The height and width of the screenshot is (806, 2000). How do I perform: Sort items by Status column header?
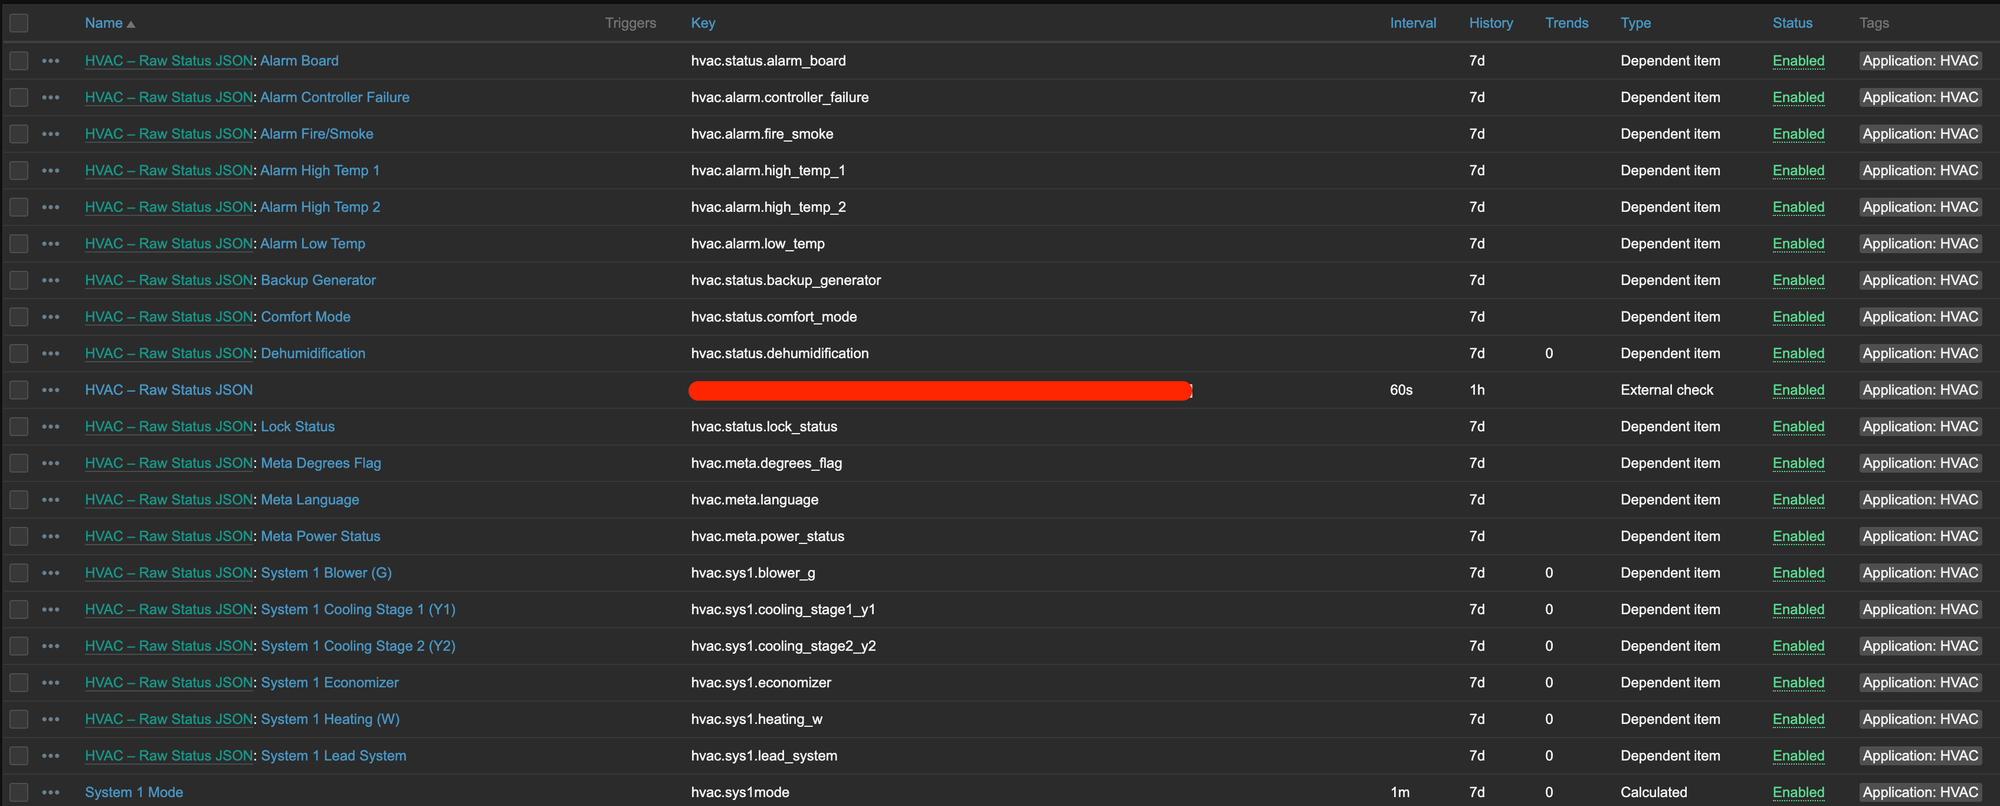pos(1792,23)
